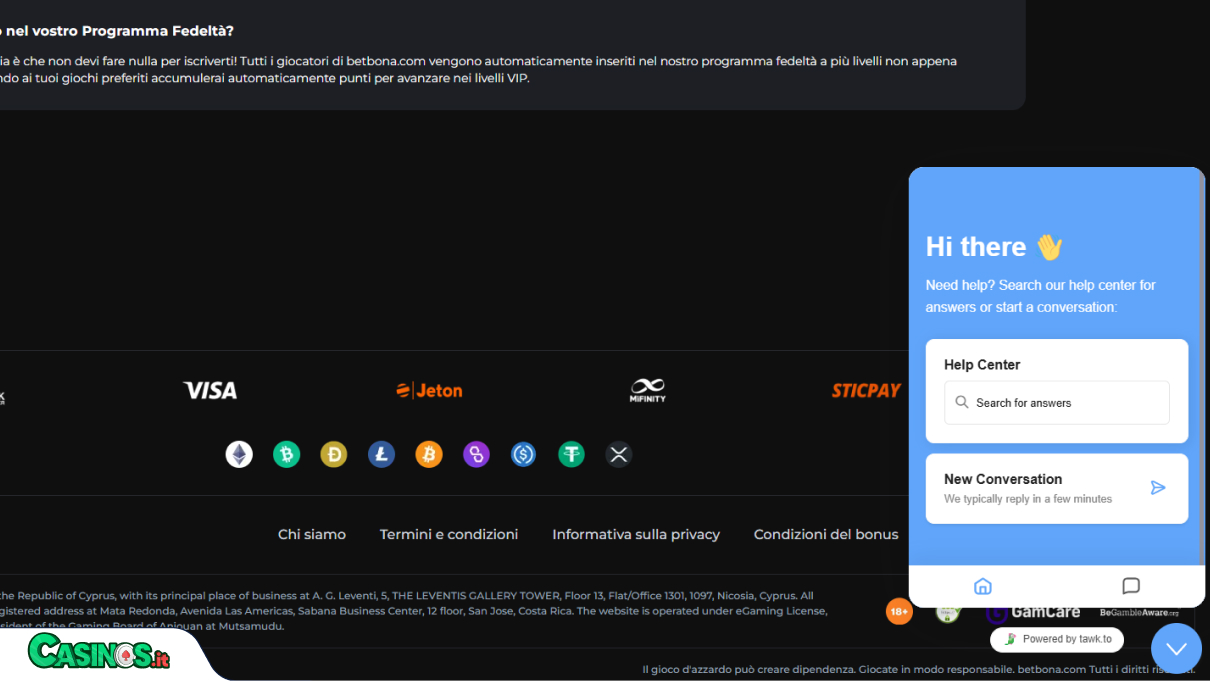Click the Casinos.it logo
This screenshot has height=681, width=1210.
pyautogui.click(x=99, y=652)
